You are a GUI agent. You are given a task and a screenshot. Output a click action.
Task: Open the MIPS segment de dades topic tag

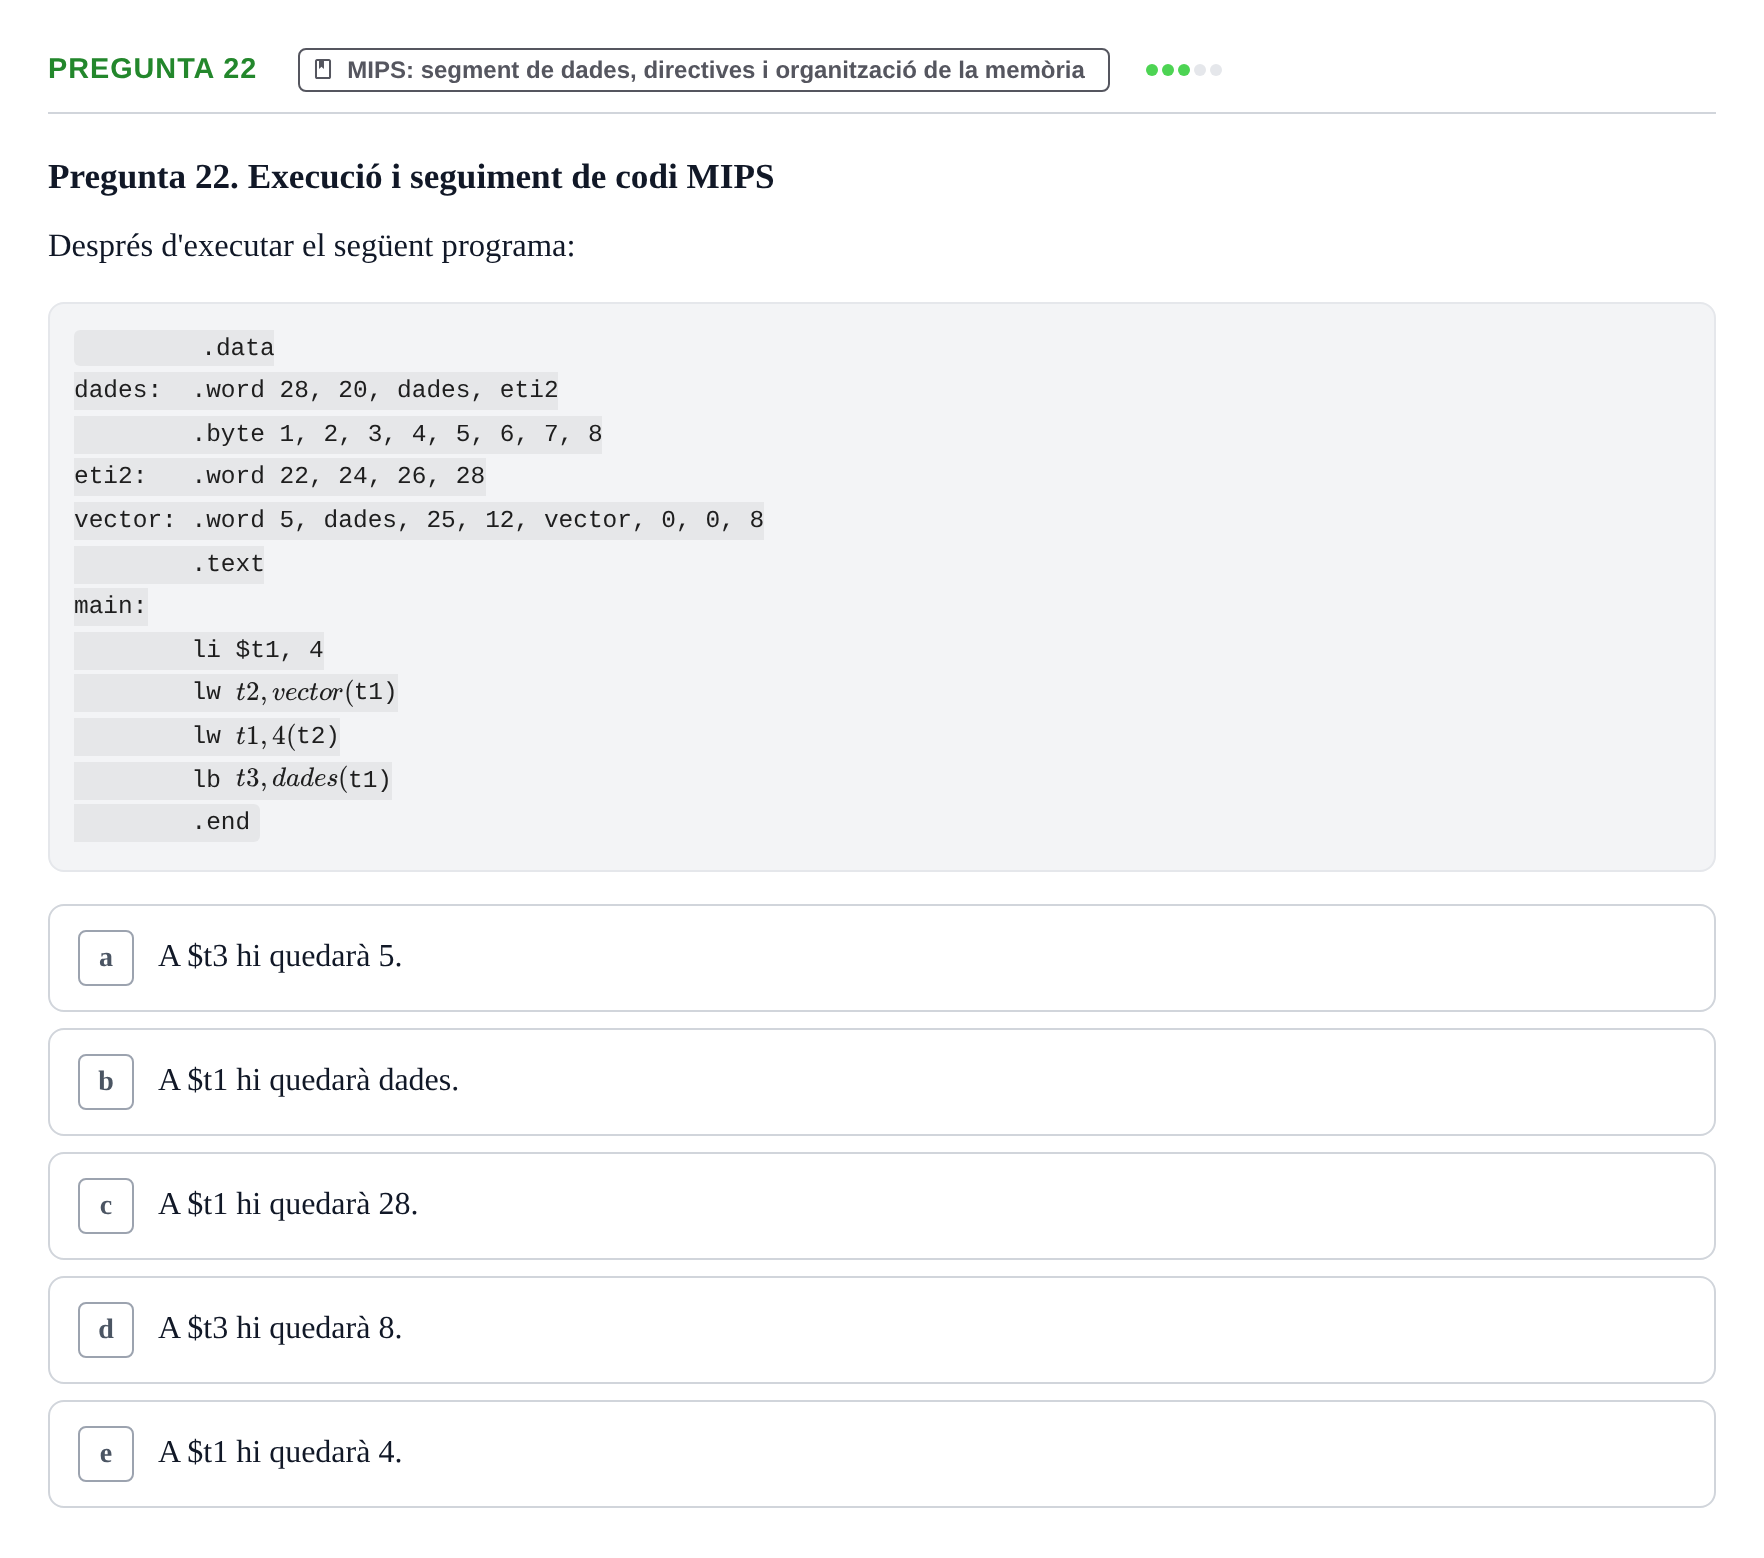tap(703, 70)
